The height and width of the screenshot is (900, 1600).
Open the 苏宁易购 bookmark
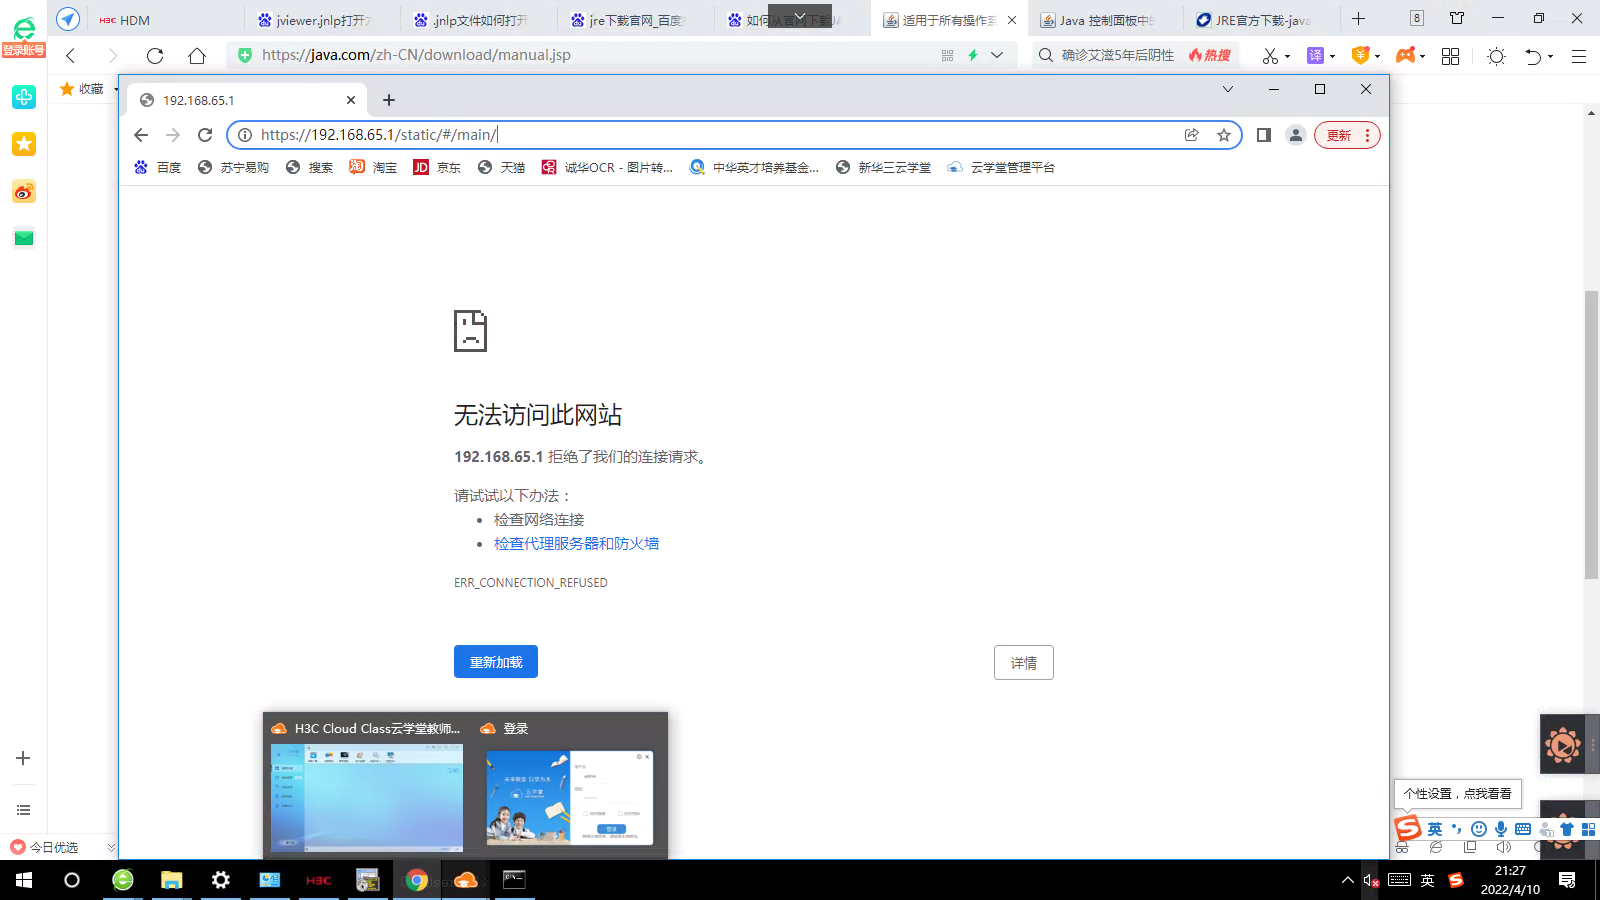tap(233, 167)
